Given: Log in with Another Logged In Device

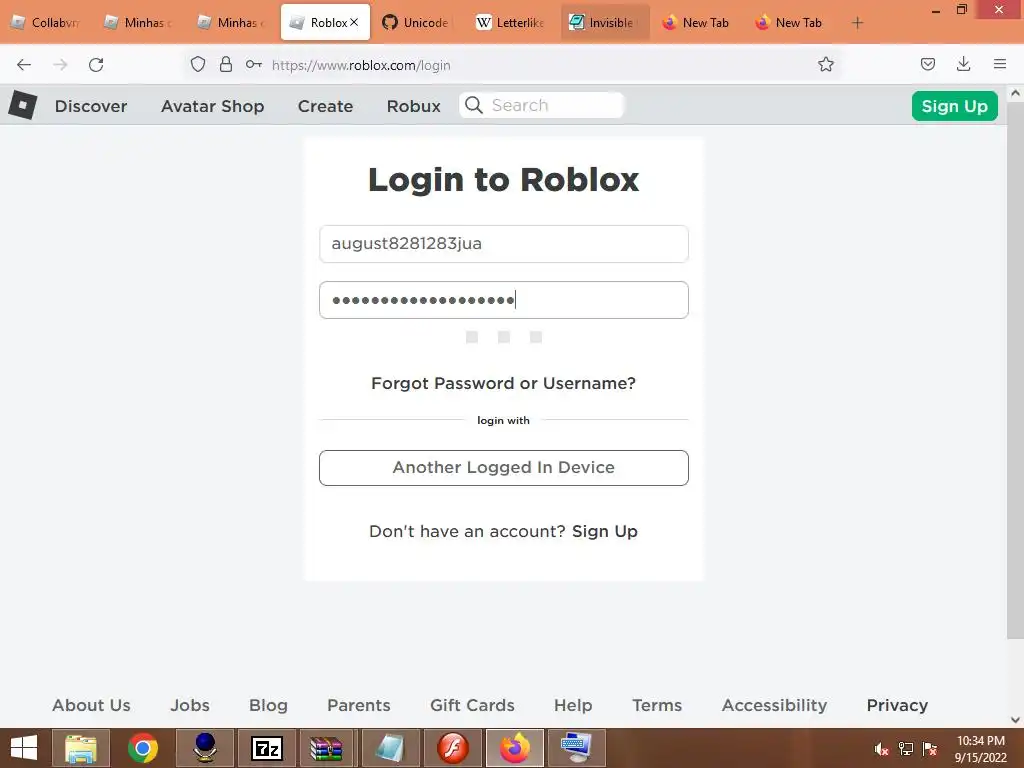Looking at the screenshot, I should 504,468.
